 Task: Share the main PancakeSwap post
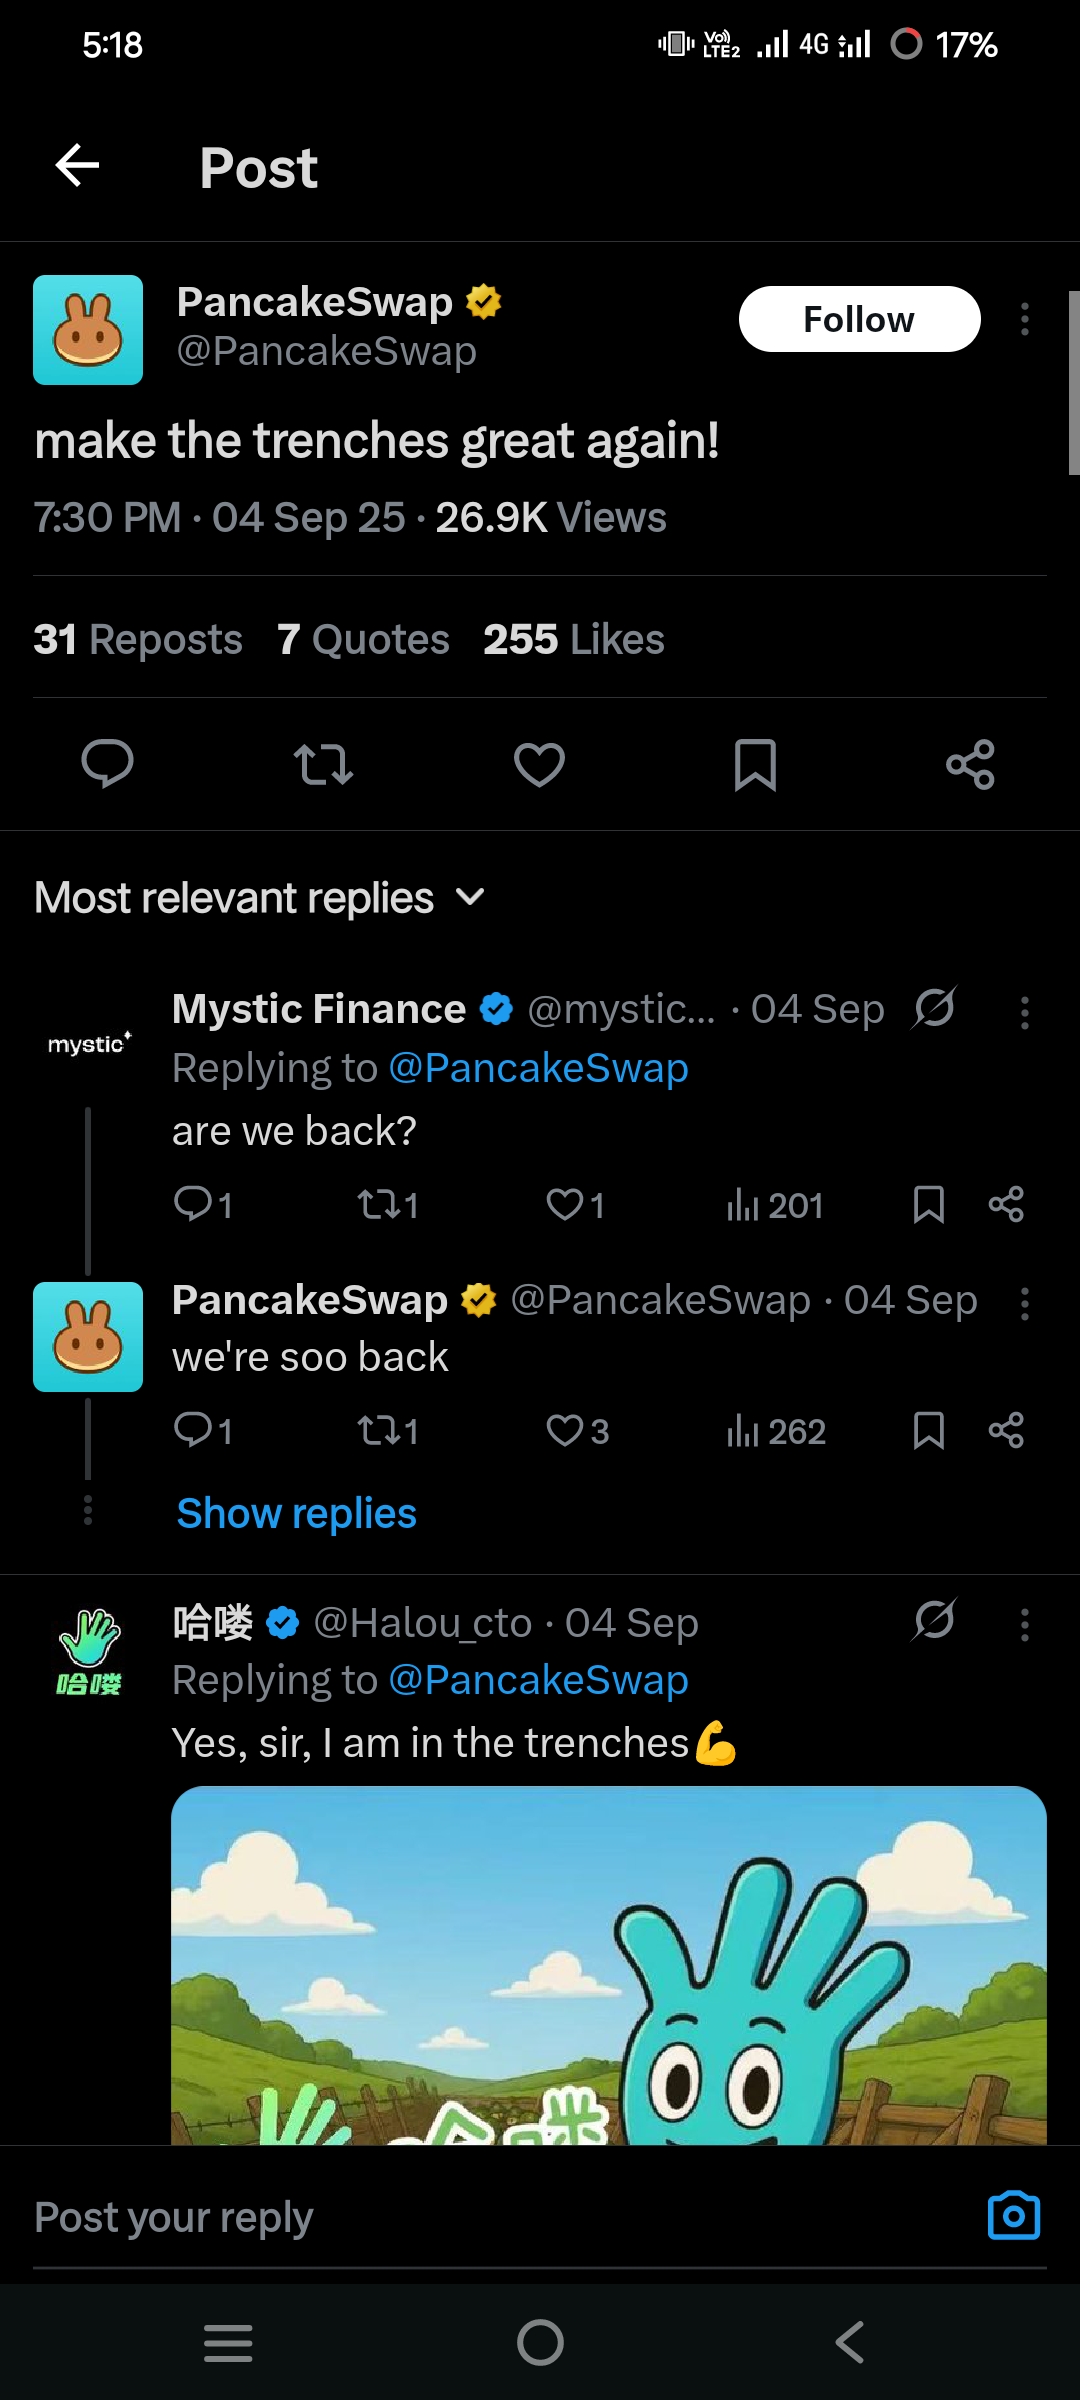[x=970, y=765]
